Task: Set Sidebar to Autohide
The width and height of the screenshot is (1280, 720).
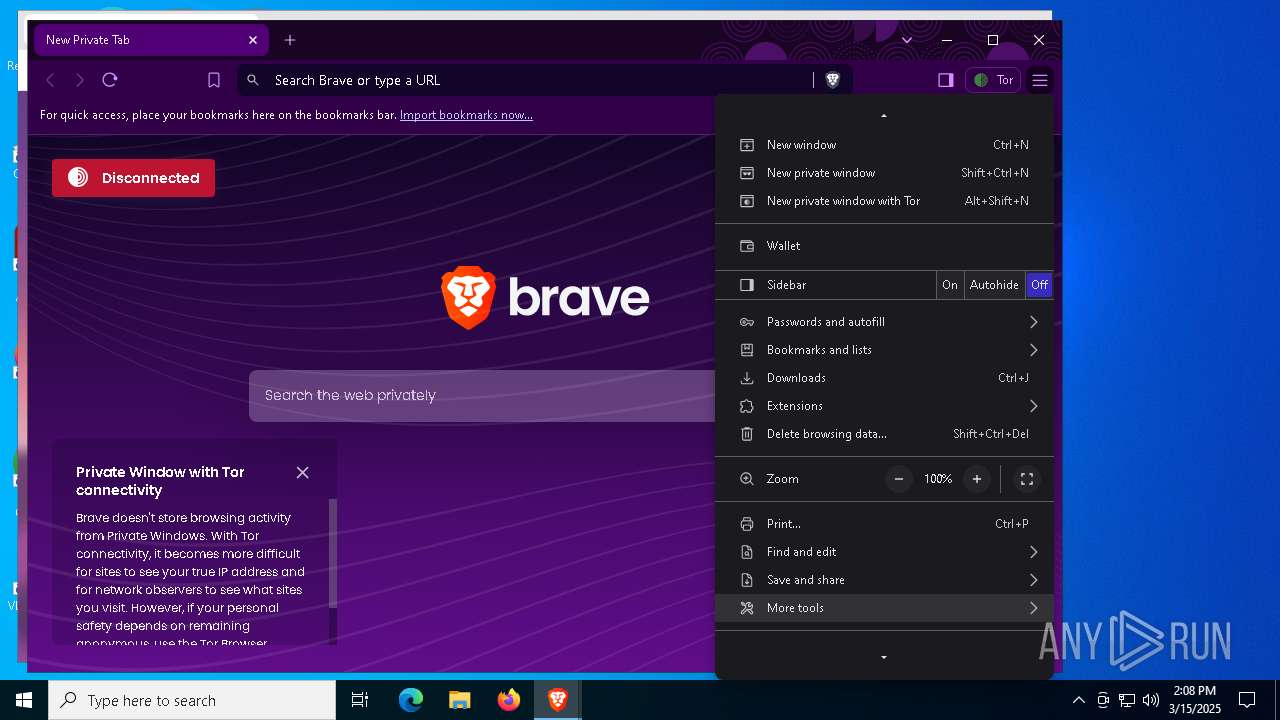Action: click(994, 285)
